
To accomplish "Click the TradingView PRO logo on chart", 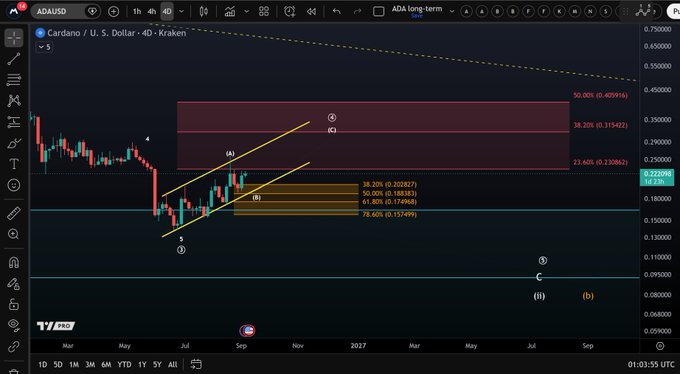I will point(56,326).
